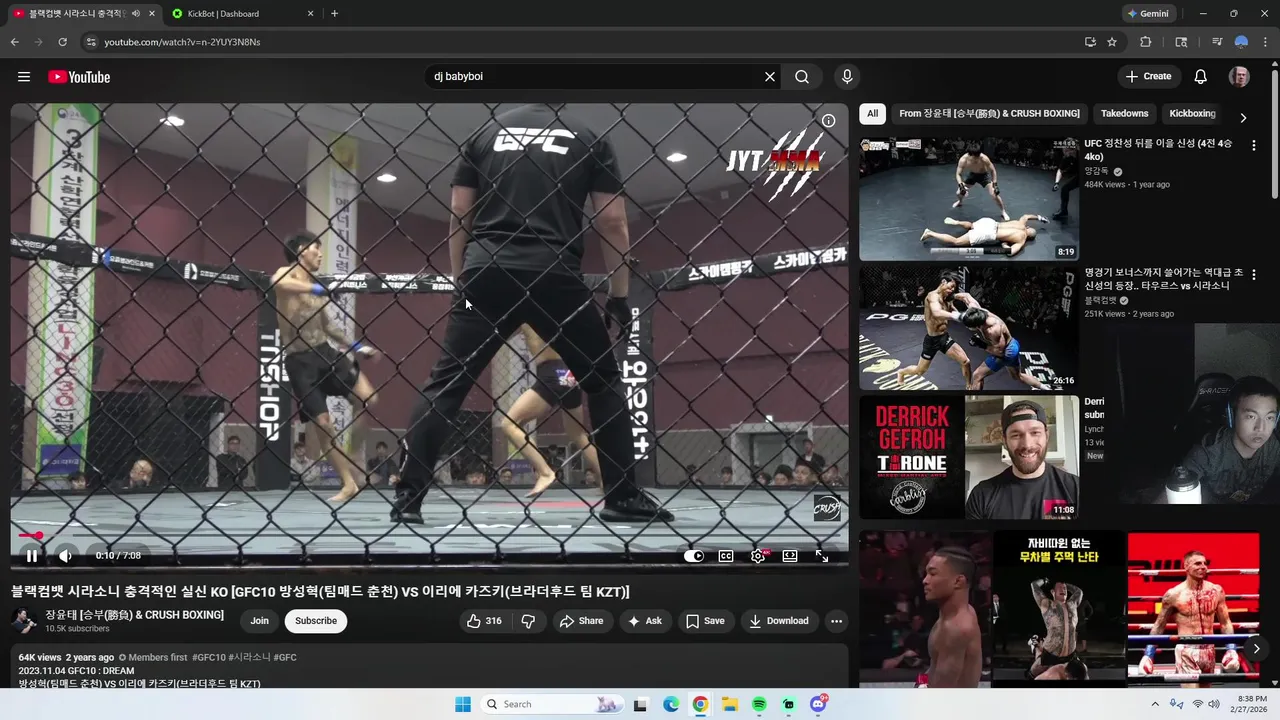
Task: Ask about this video
Action: [x=644, y=621]
